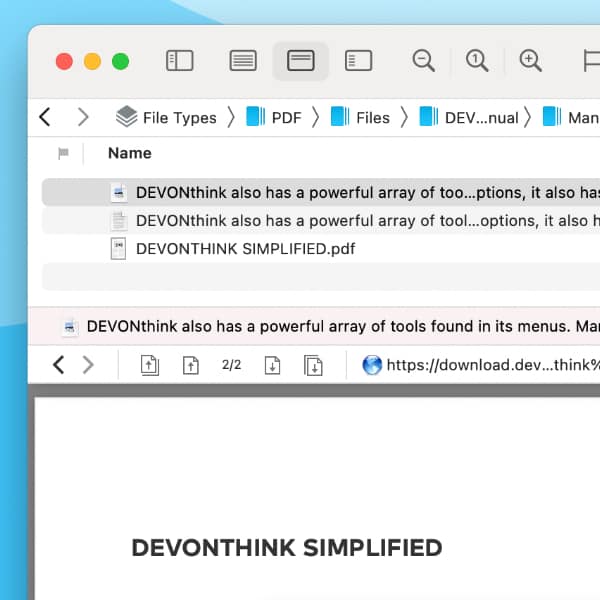Sort list by Name column

[130, 153]
